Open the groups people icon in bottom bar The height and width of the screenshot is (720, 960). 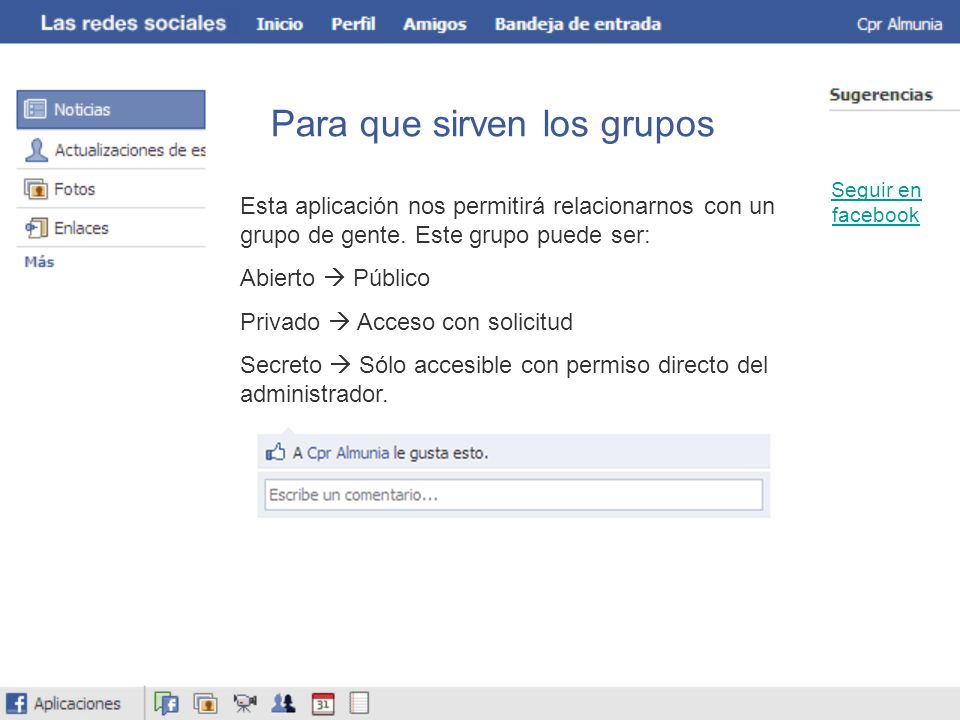(x=283, y=703)
